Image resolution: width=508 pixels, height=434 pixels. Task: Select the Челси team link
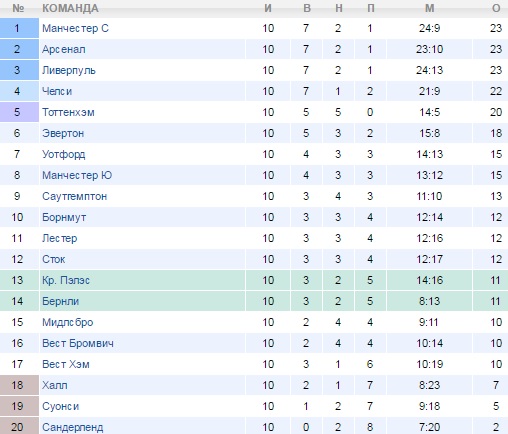57,91
